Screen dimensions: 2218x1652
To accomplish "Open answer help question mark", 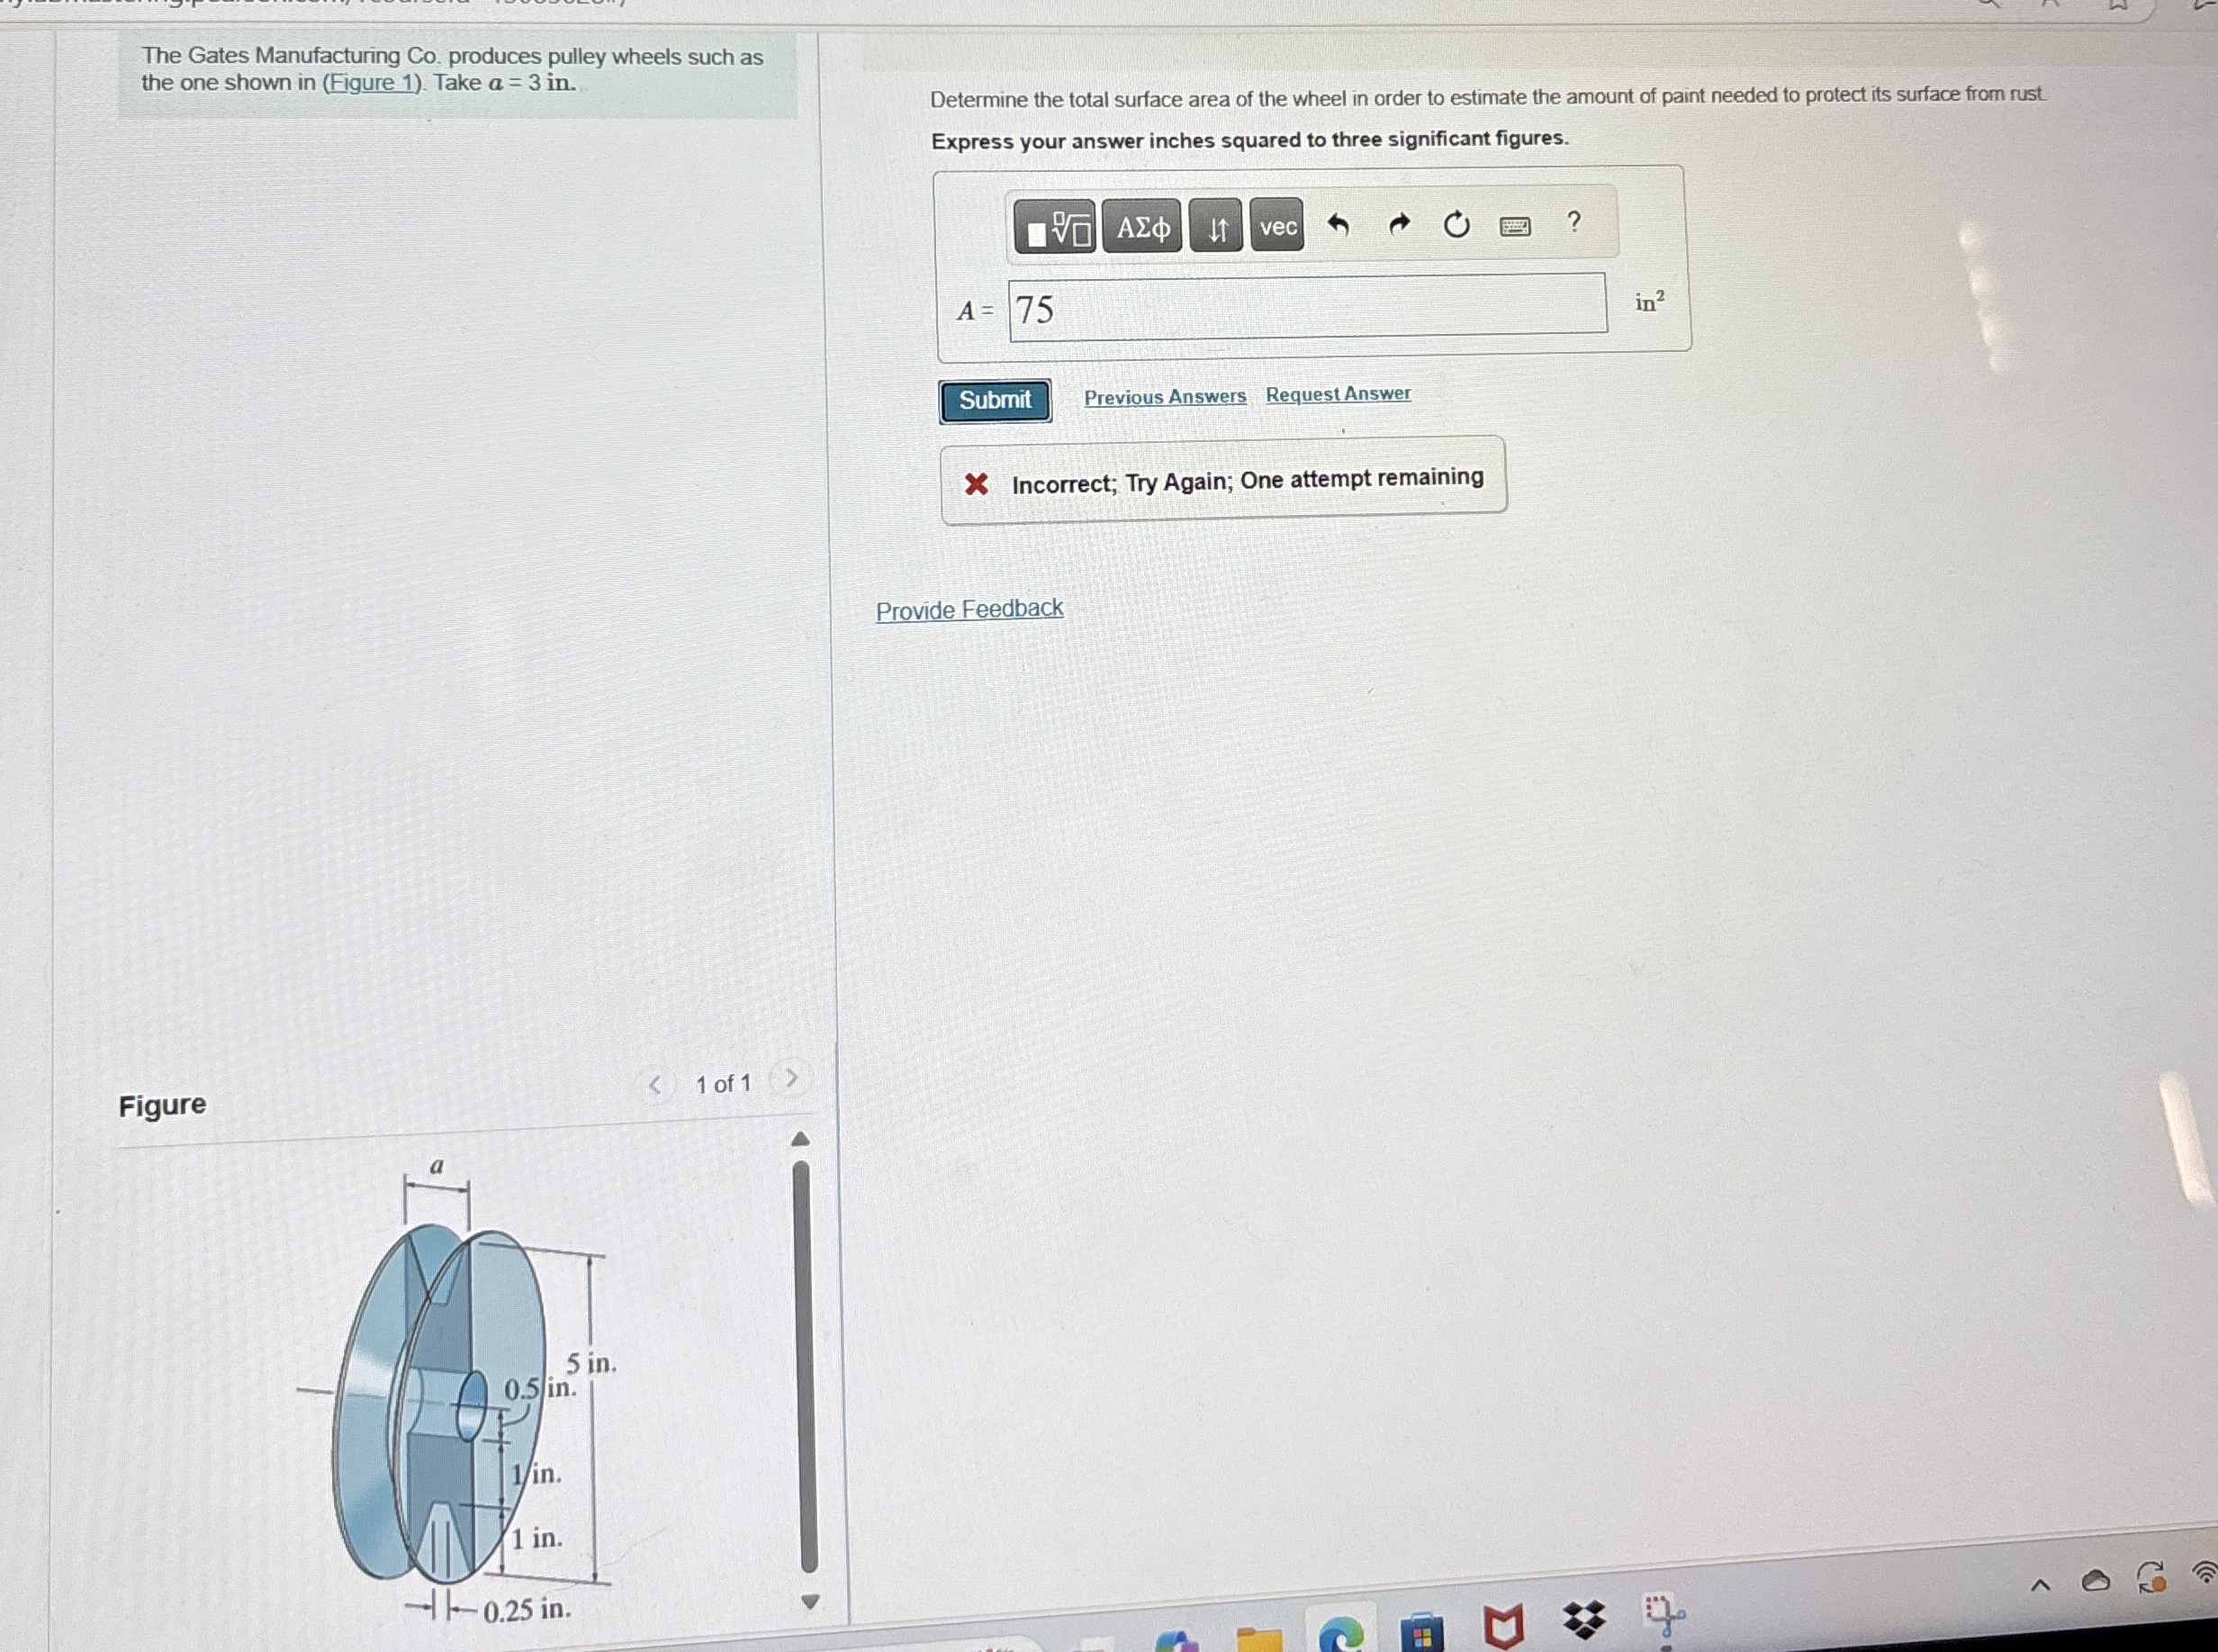I will (1574, 222).
